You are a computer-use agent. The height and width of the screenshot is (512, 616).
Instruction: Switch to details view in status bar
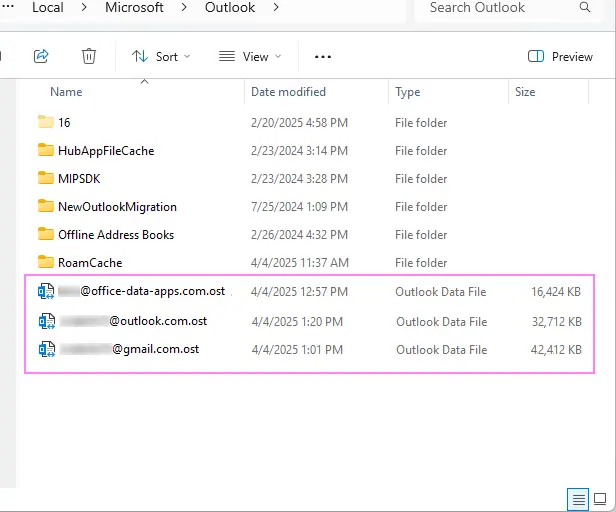coord(577,498)
